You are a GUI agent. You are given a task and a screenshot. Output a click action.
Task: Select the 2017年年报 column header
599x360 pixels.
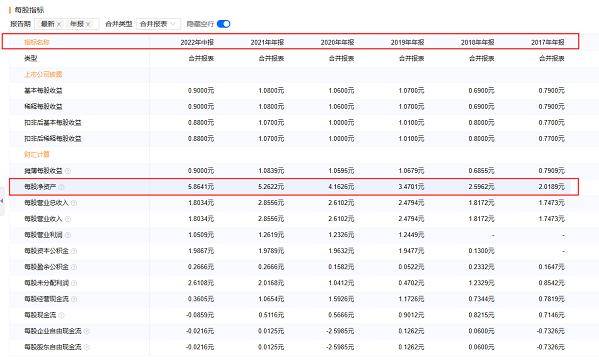tap(547, 42)
